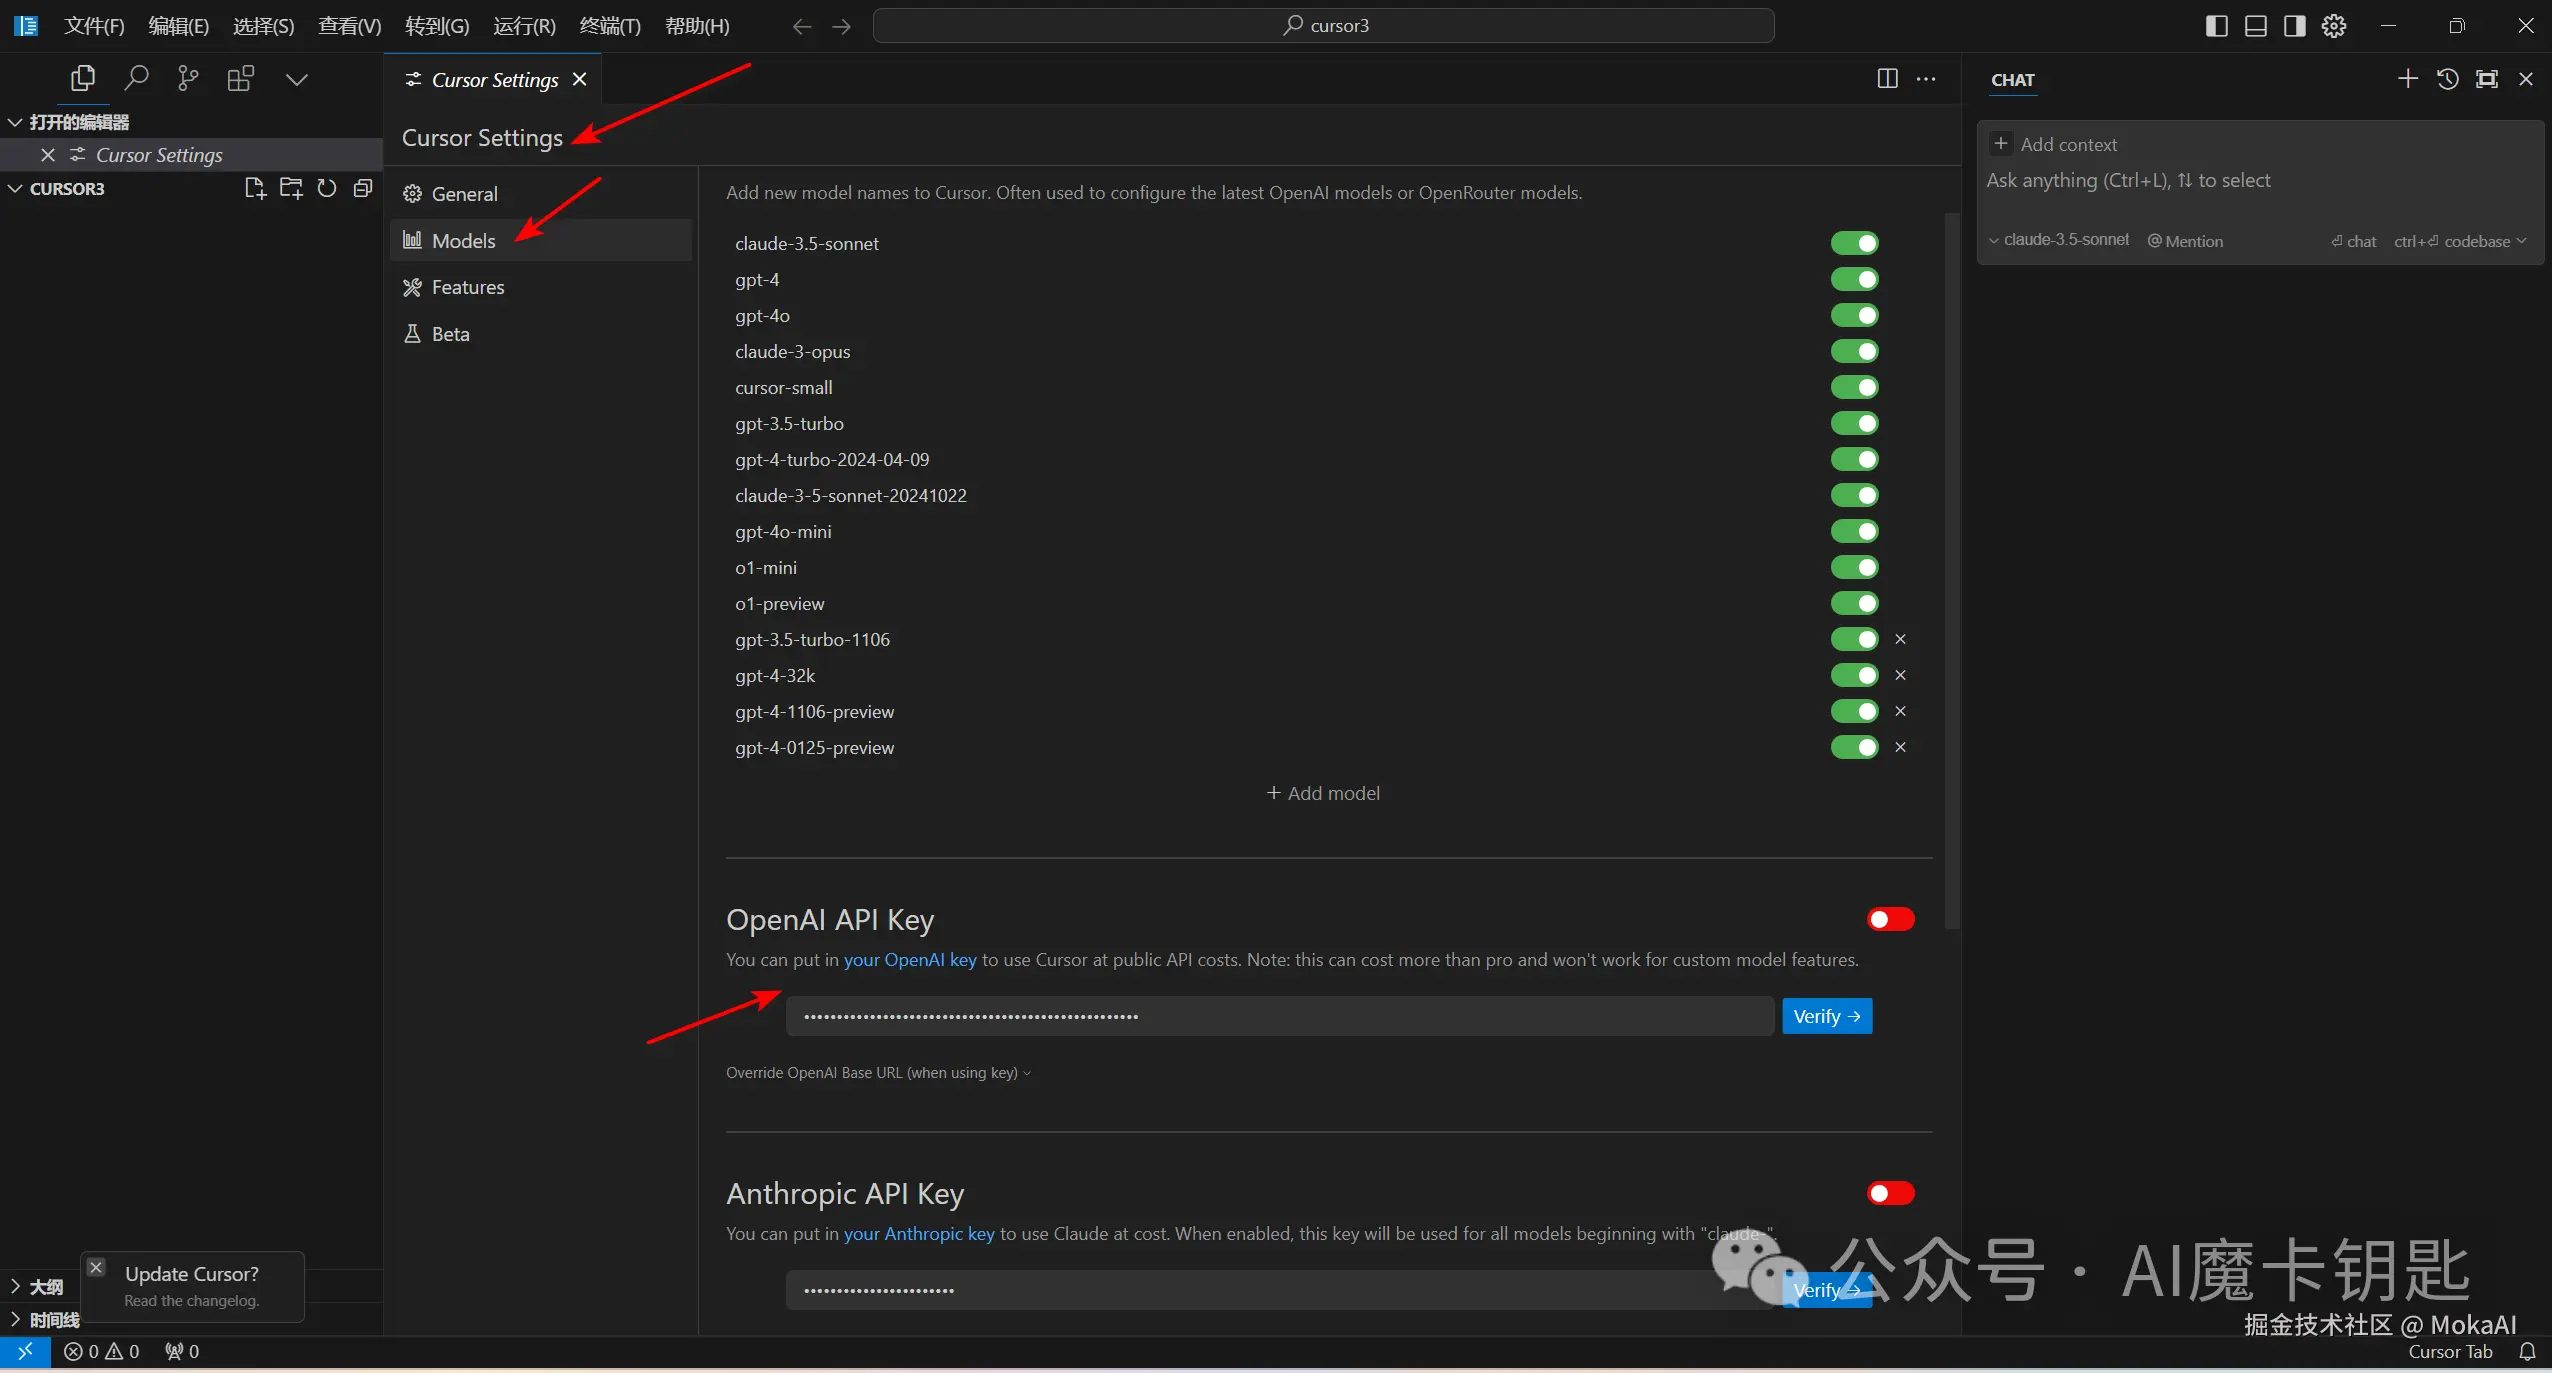
Task: Click the New File icon in CURSOR3
Action: 255,188
